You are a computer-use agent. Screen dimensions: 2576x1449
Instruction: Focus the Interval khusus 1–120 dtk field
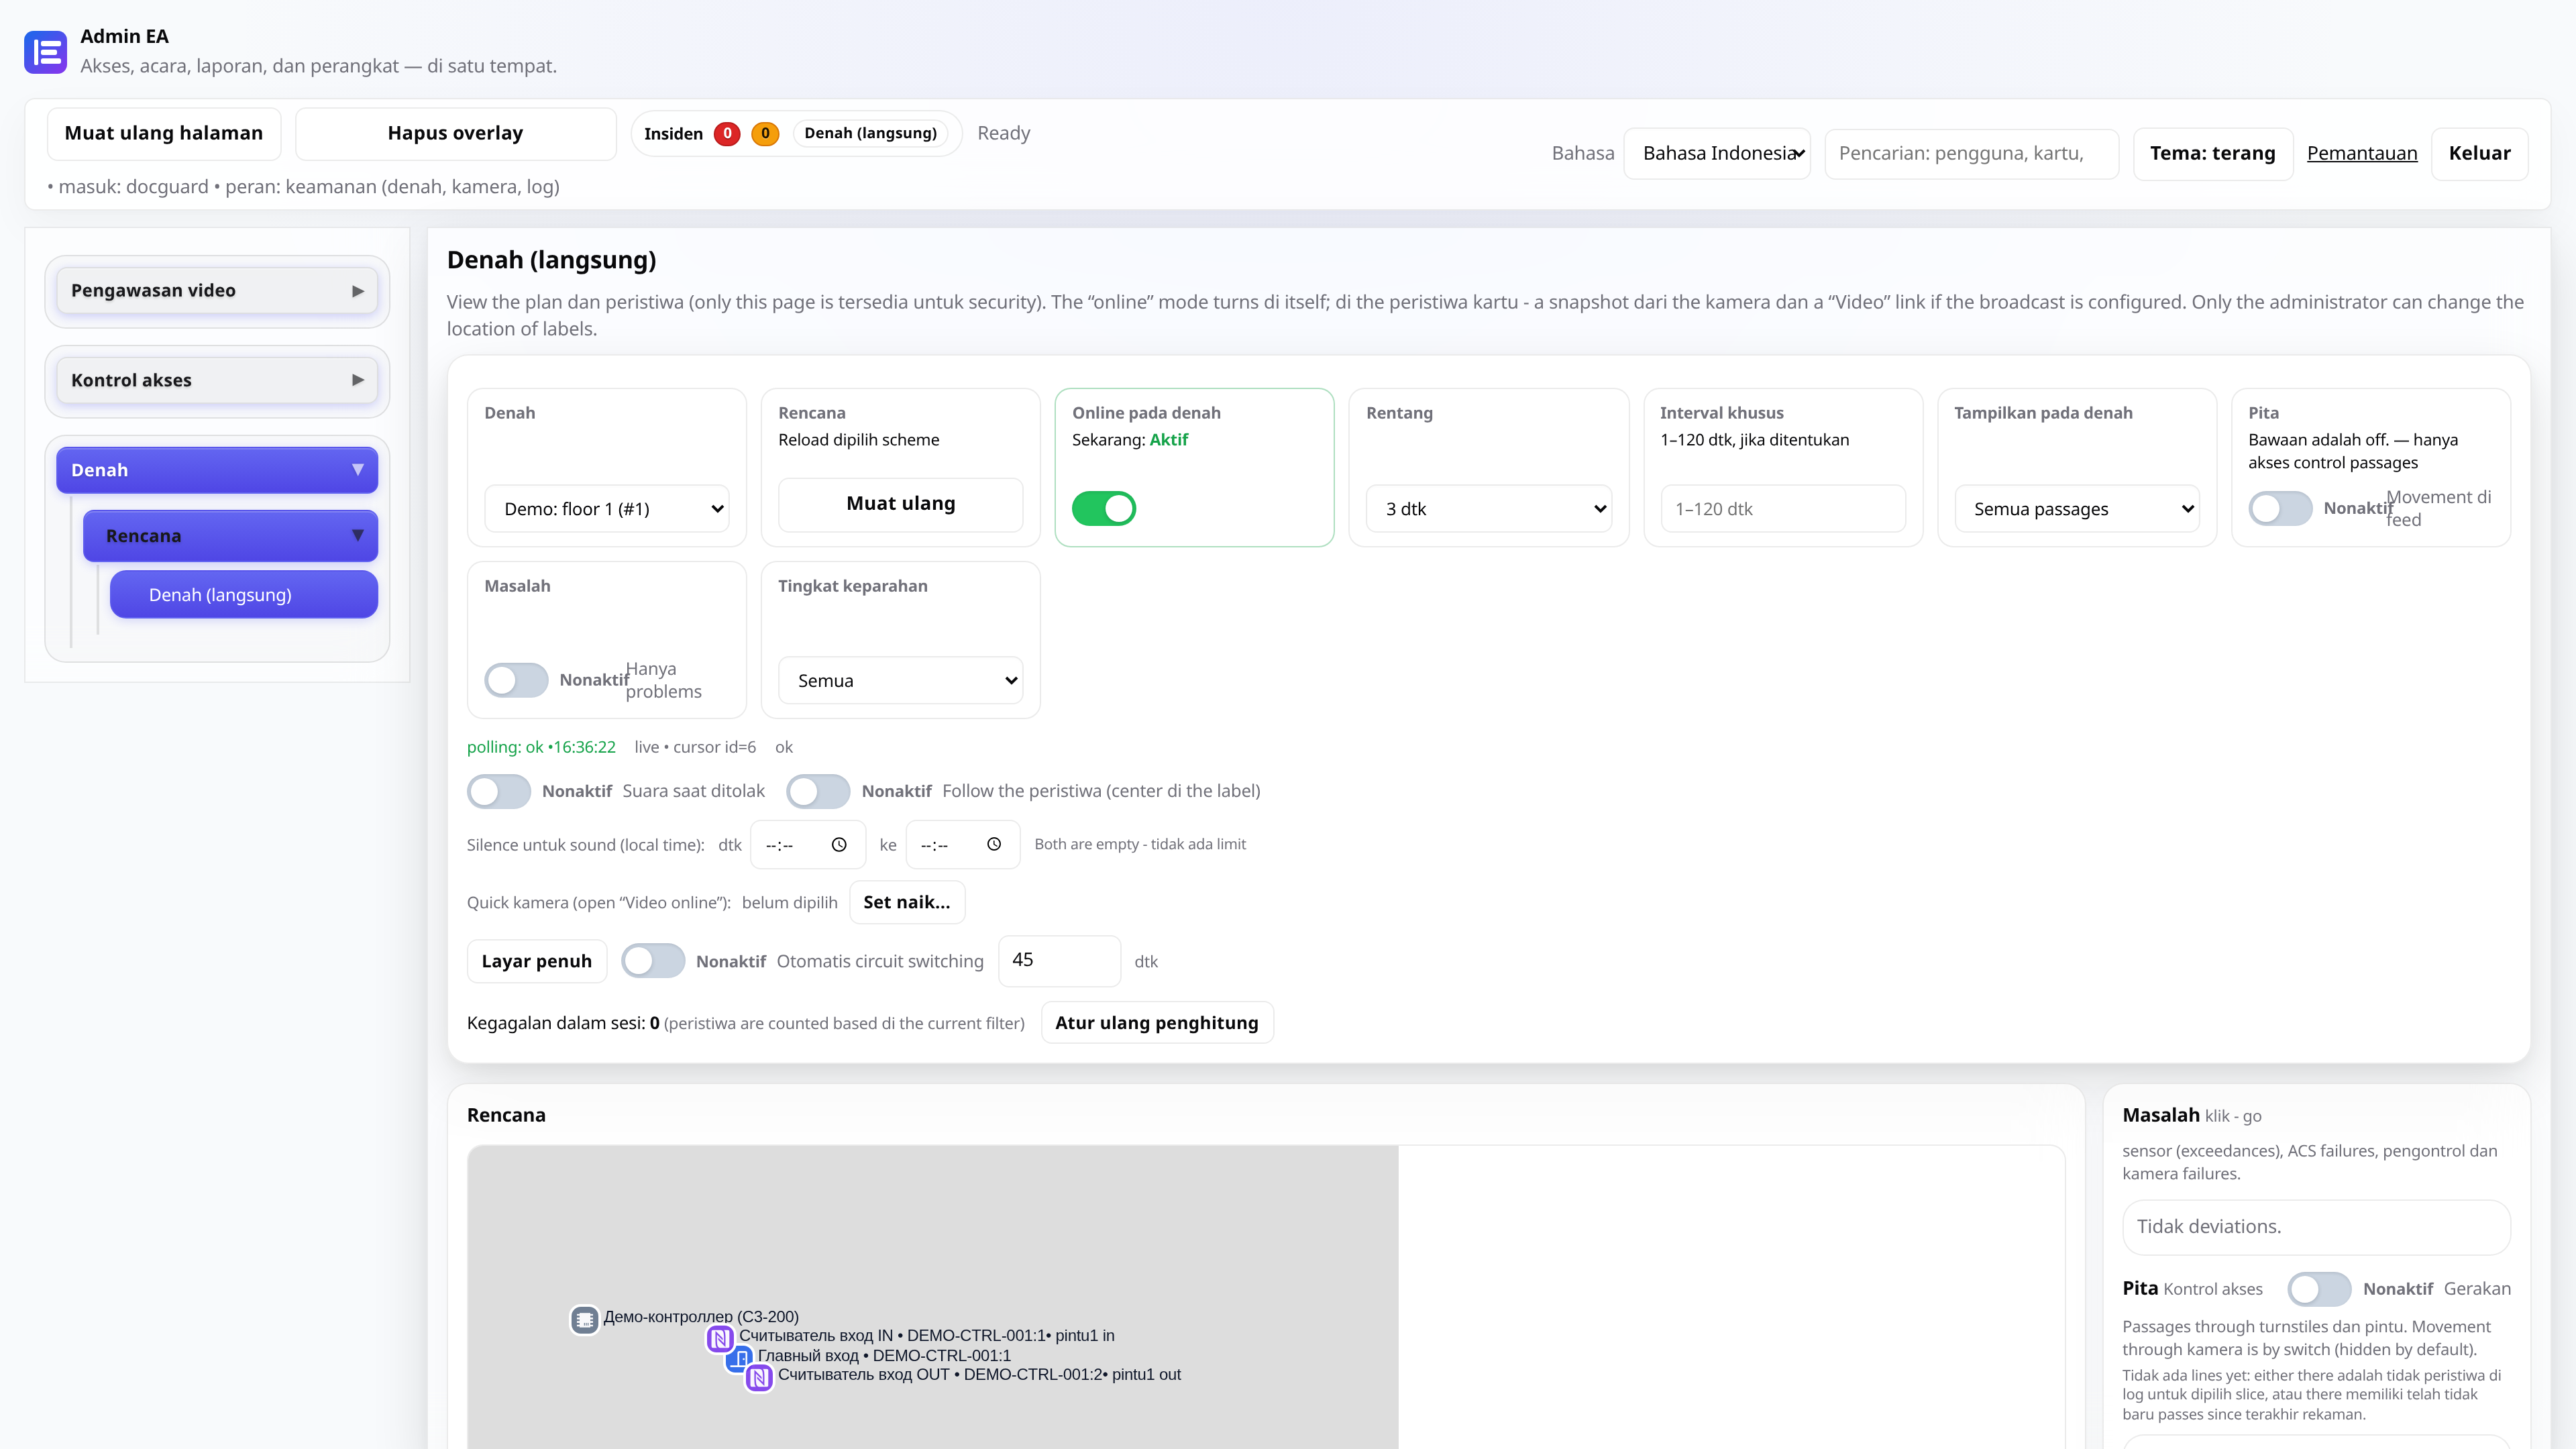[1783, 509]
